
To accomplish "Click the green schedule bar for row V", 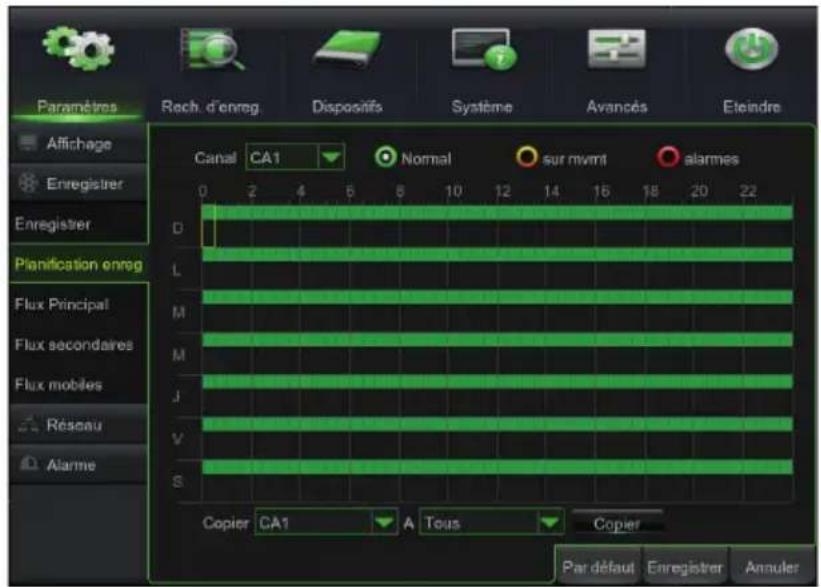I will [x=497, y=424].
